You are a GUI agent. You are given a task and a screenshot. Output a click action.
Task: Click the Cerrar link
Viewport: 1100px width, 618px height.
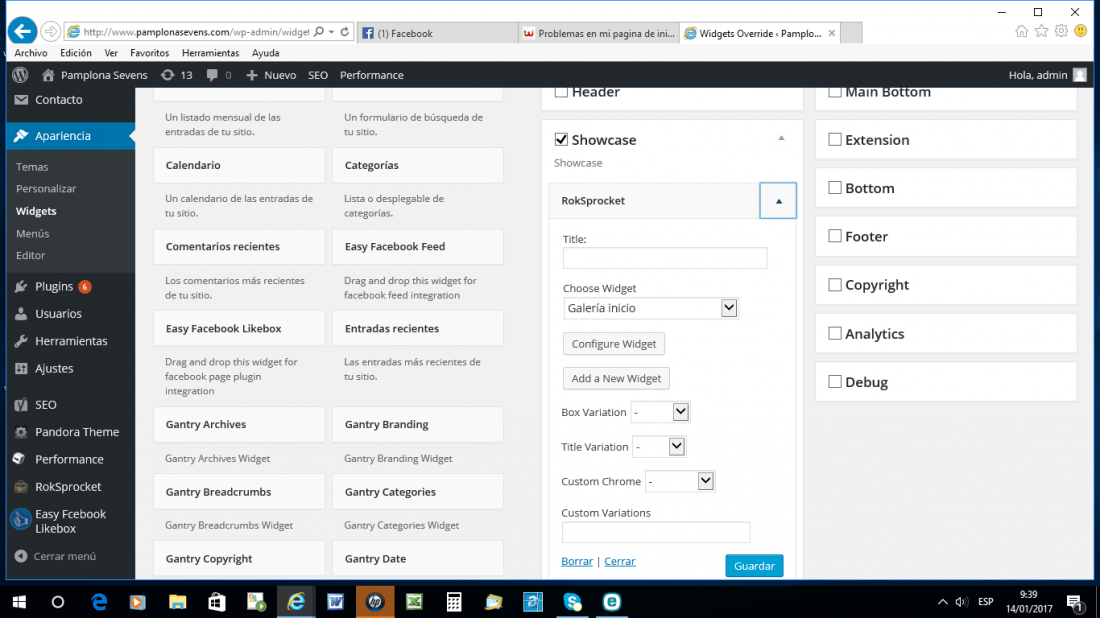[x=619, y=561]
